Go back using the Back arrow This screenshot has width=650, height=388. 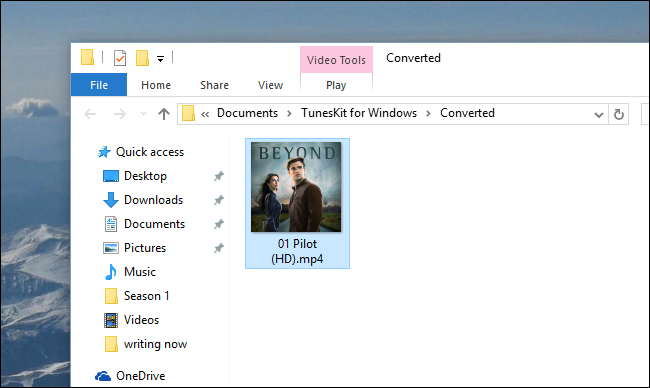point(90,114)
